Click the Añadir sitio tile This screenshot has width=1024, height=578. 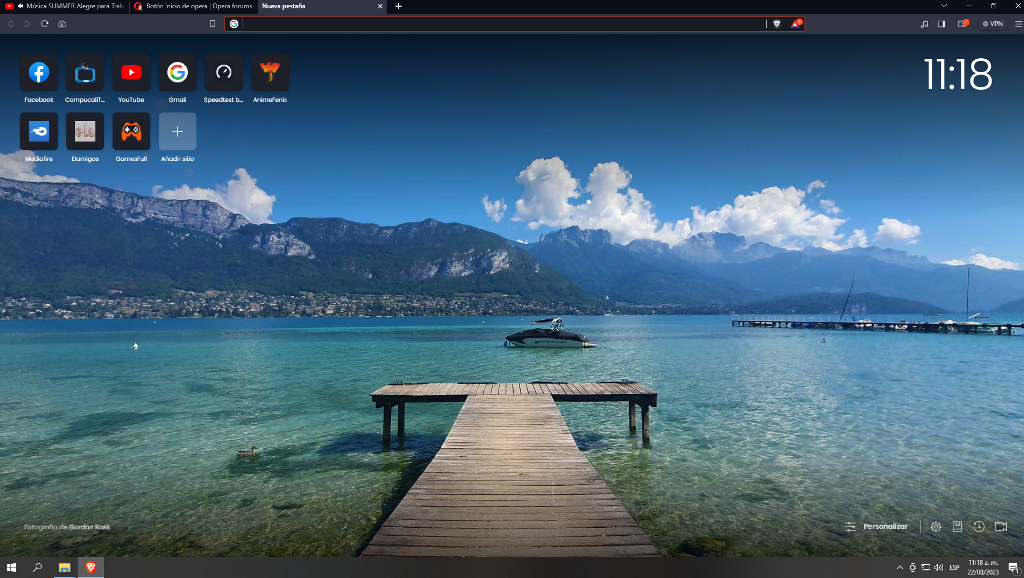[177, 131]
